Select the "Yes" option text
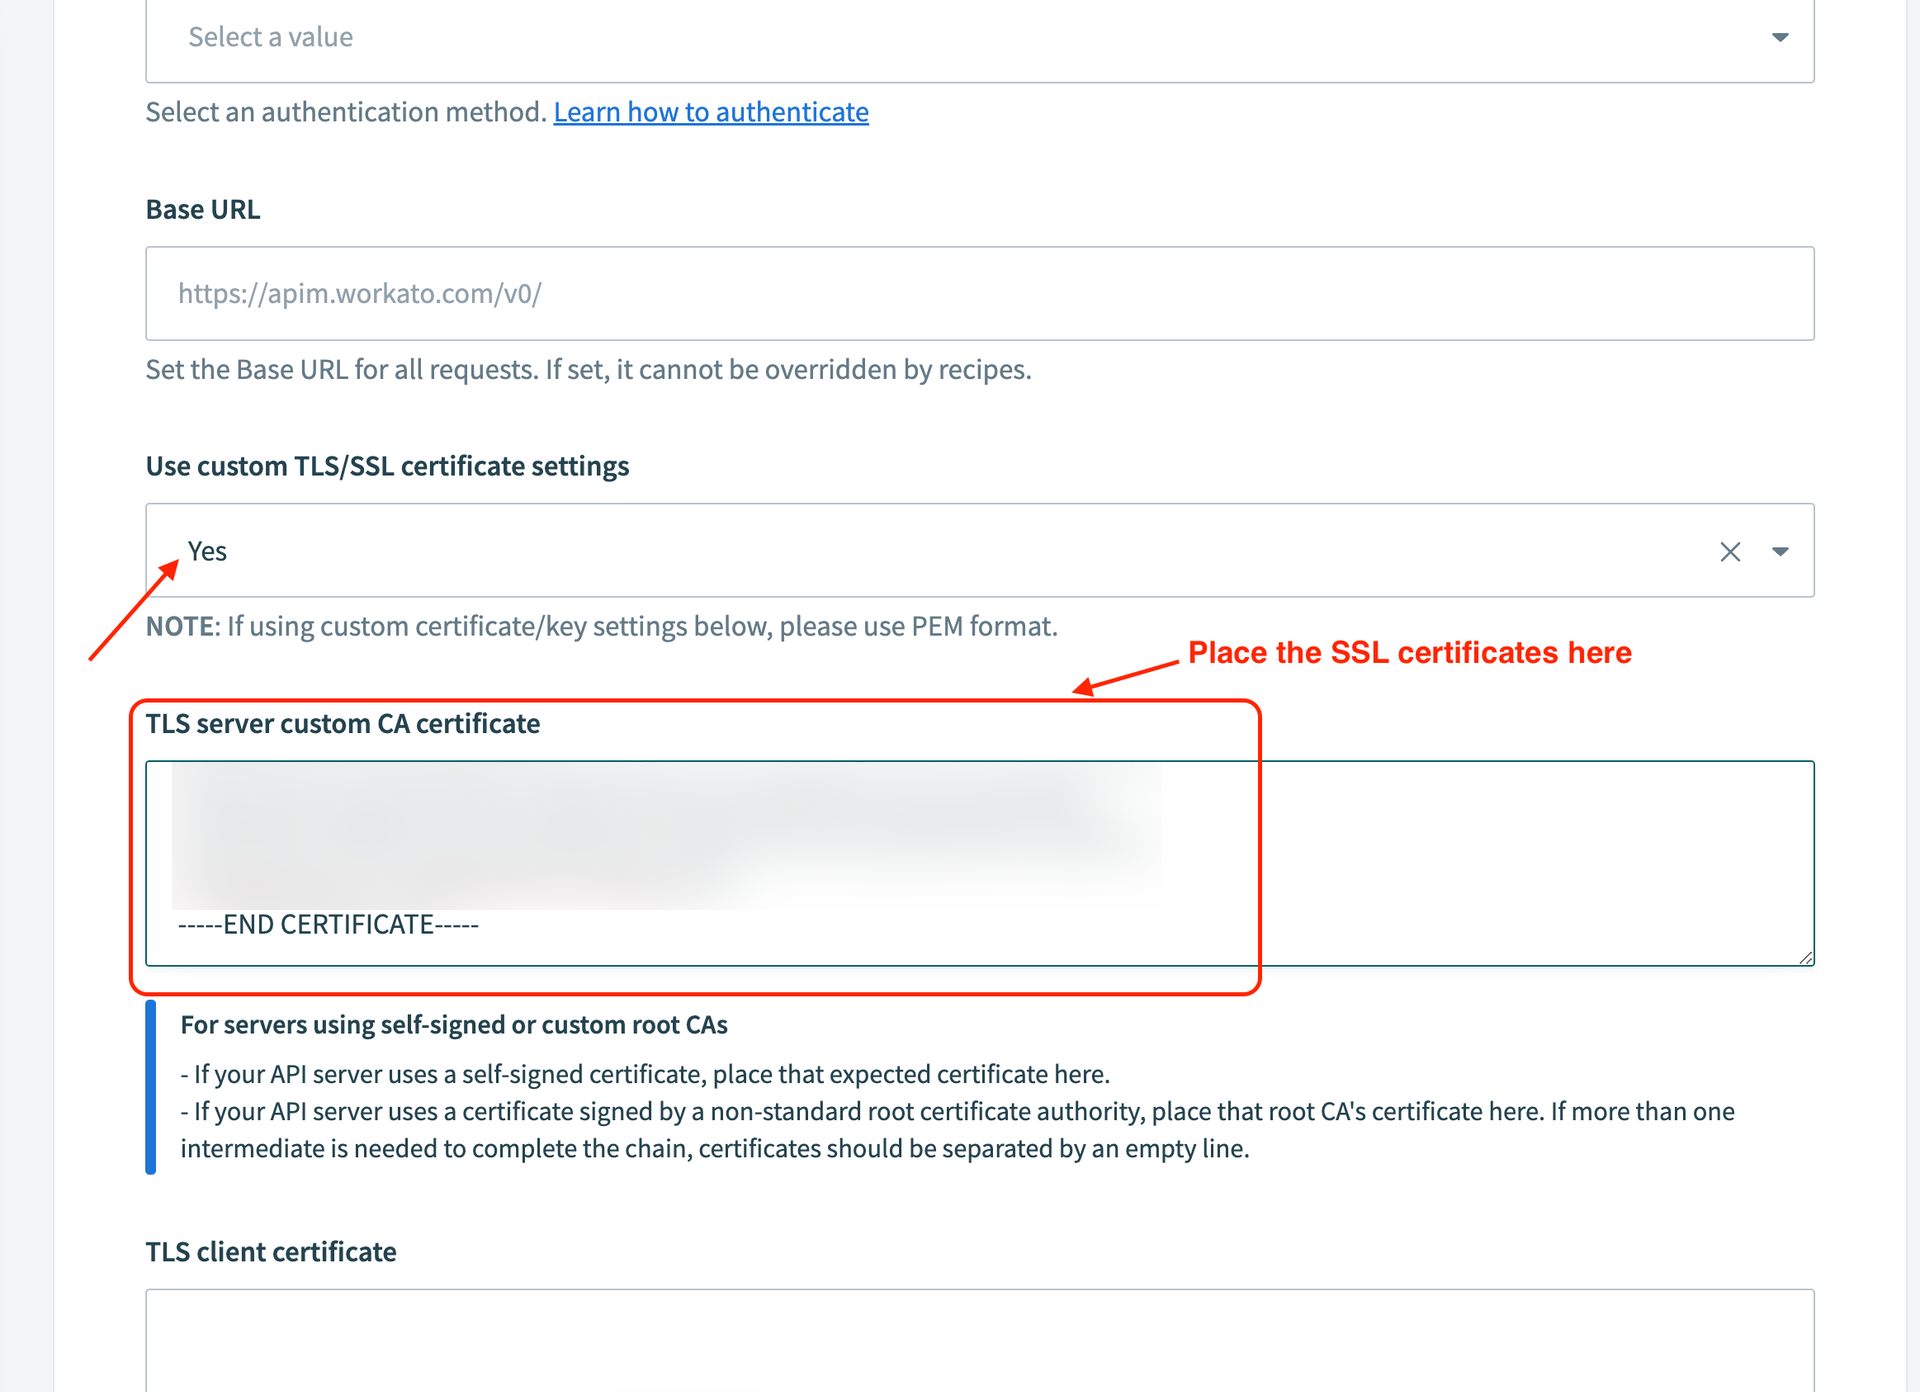 [x=207, y=551]
